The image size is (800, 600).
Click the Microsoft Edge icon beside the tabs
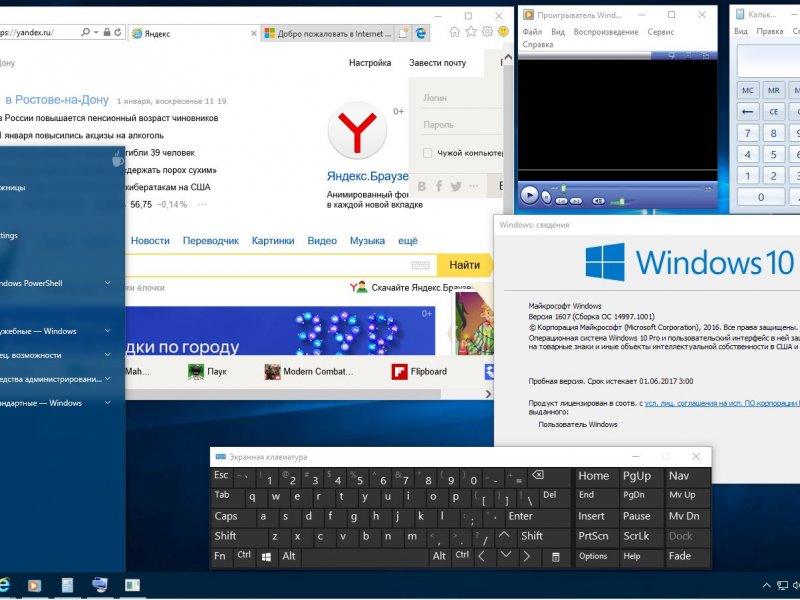(x=421, y=34)
